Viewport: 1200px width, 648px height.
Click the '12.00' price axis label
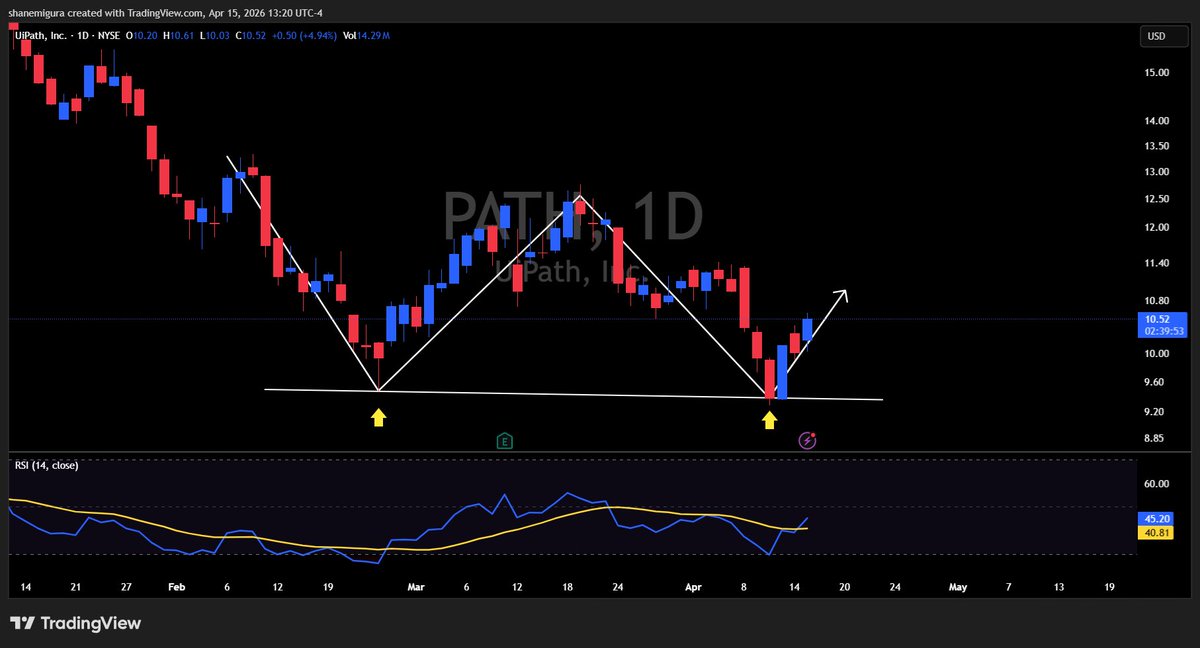point(1156,227)
